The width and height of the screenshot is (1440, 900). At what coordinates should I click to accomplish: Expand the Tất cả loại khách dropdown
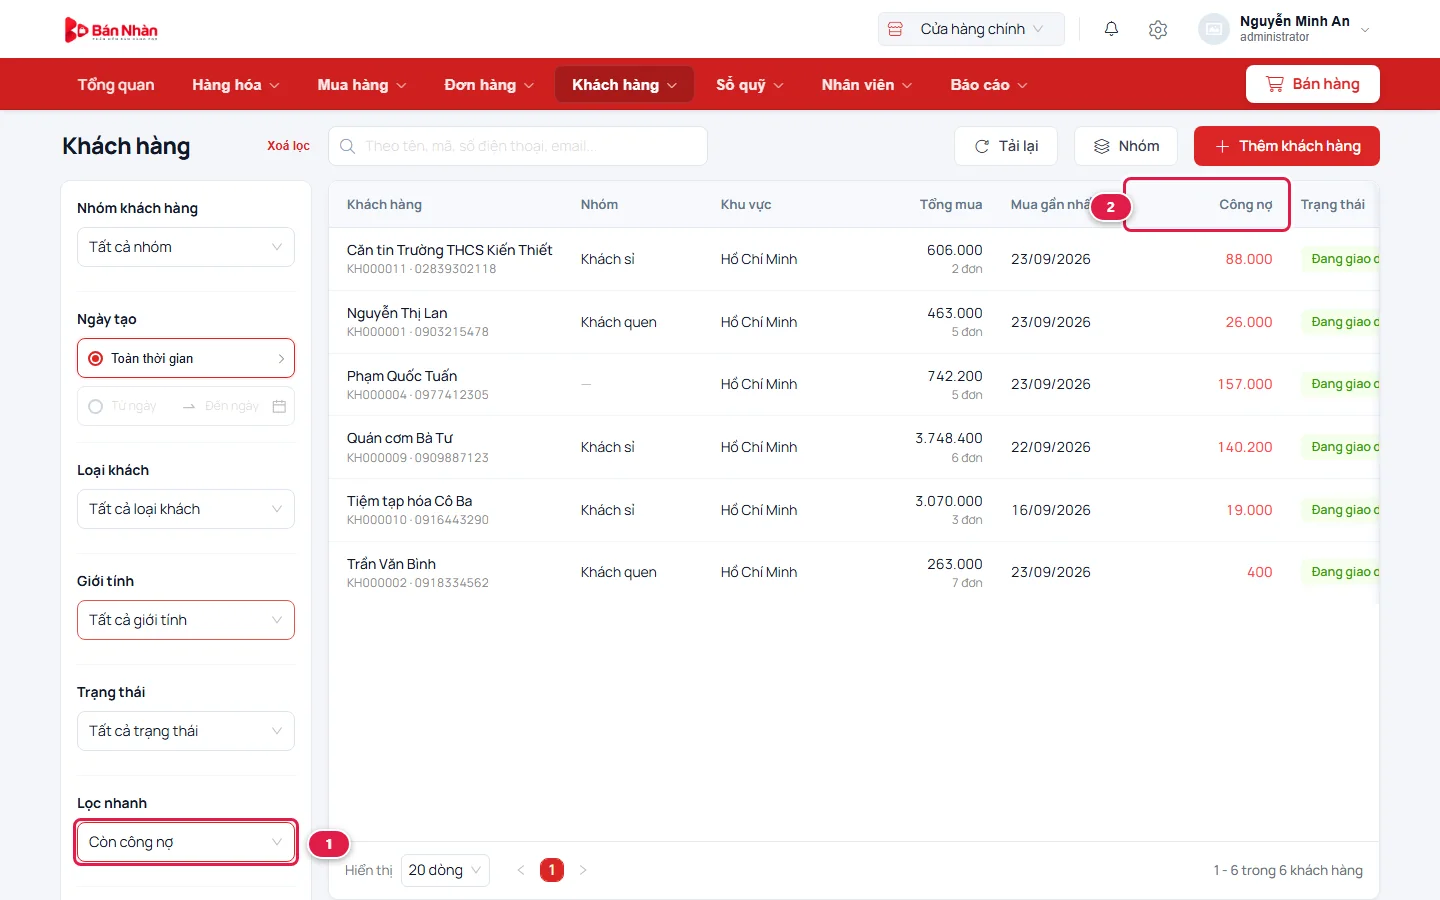(186, 509)
